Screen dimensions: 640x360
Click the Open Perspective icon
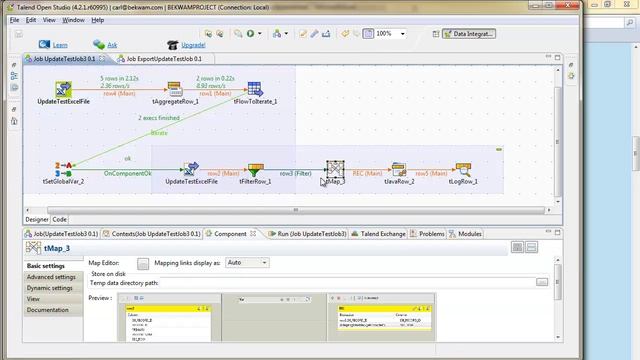[436, 34]
